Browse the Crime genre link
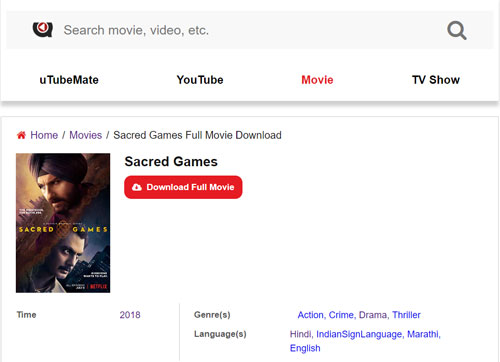Screen dimensions: 500x362 coord(341,315)
